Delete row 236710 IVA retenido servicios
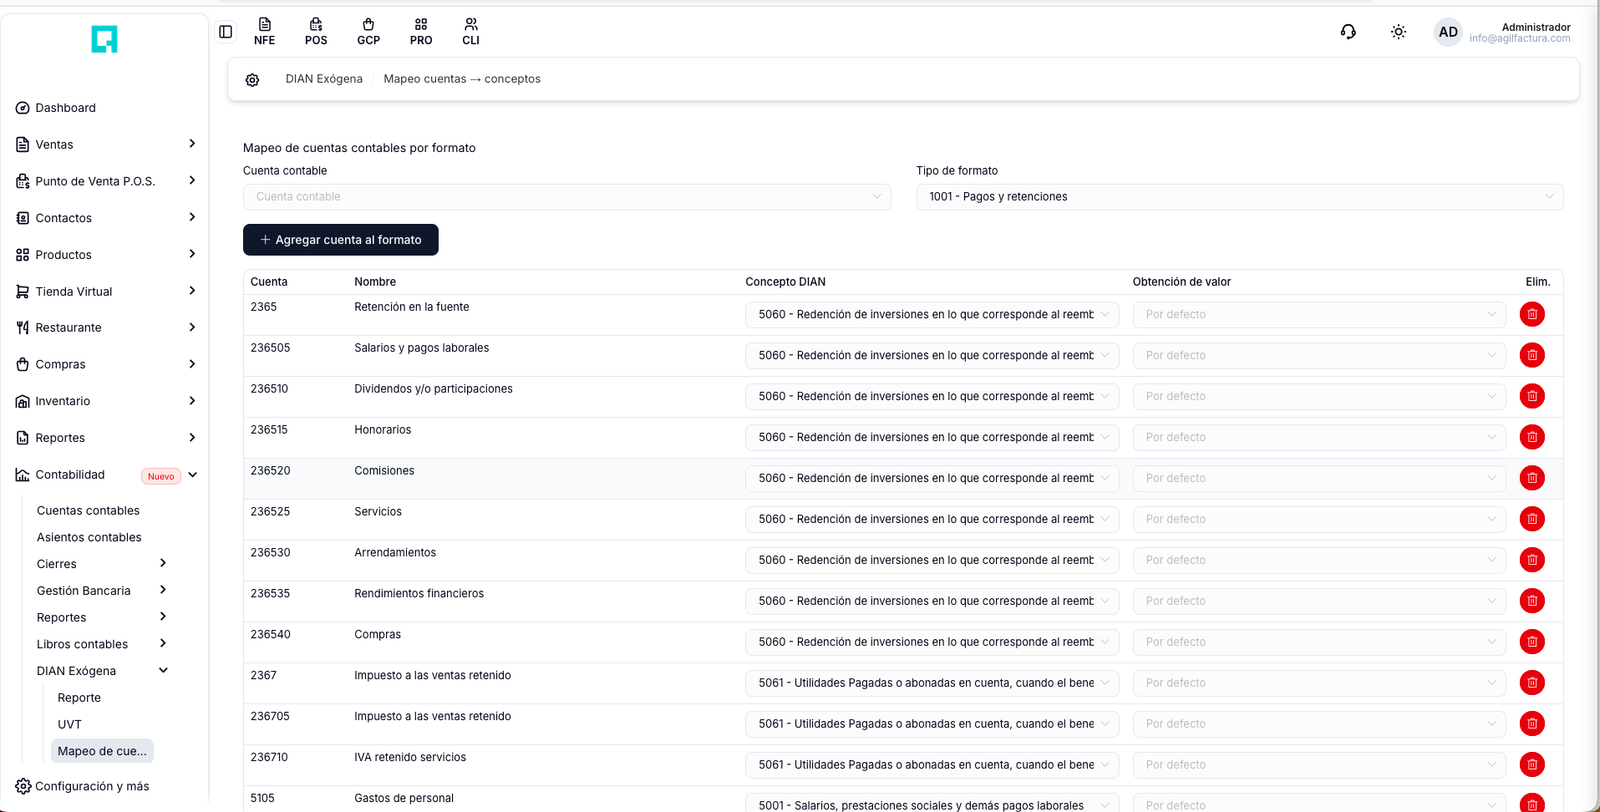This screenshot has height=812, width=1600. coord(1532,765)
